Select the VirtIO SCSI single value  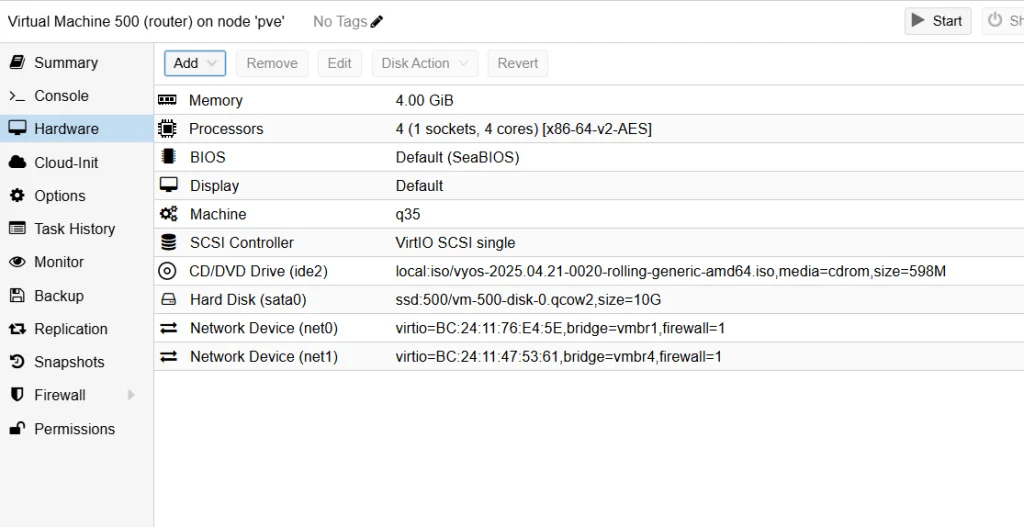tap(455, 243)
